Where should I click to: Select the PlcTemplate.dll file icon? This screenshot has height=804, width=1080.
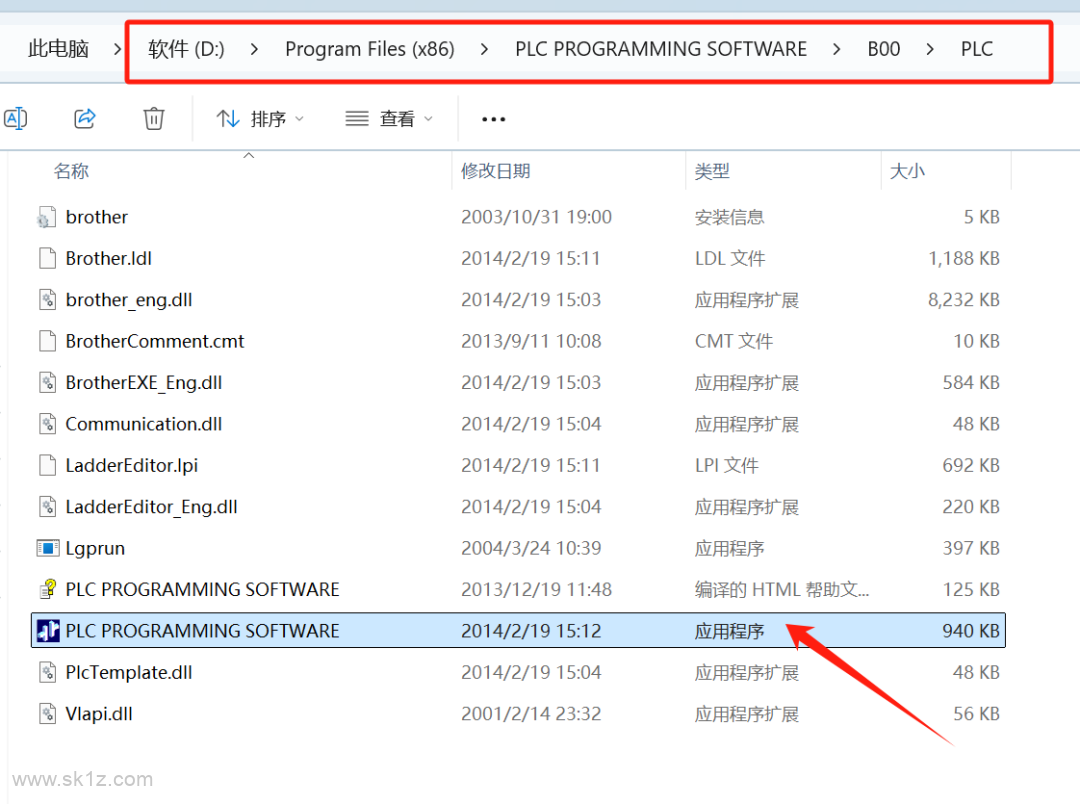pos(48,672)
